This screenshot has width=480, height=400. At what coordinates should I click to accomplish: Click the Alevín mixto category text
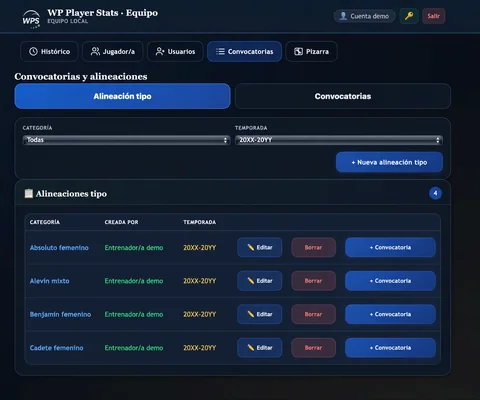tap(49, 281)
